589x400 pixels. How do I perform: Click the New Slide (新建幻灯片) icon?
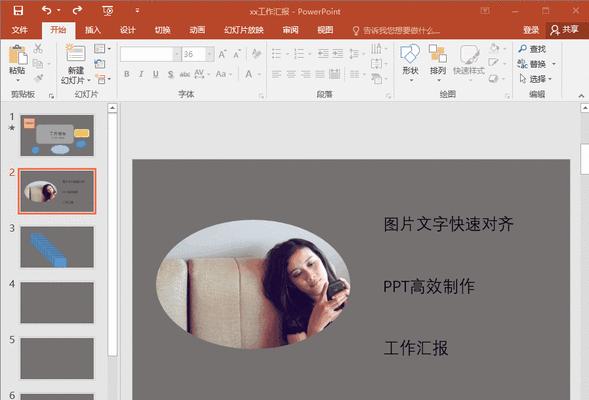tap(75, 53)
